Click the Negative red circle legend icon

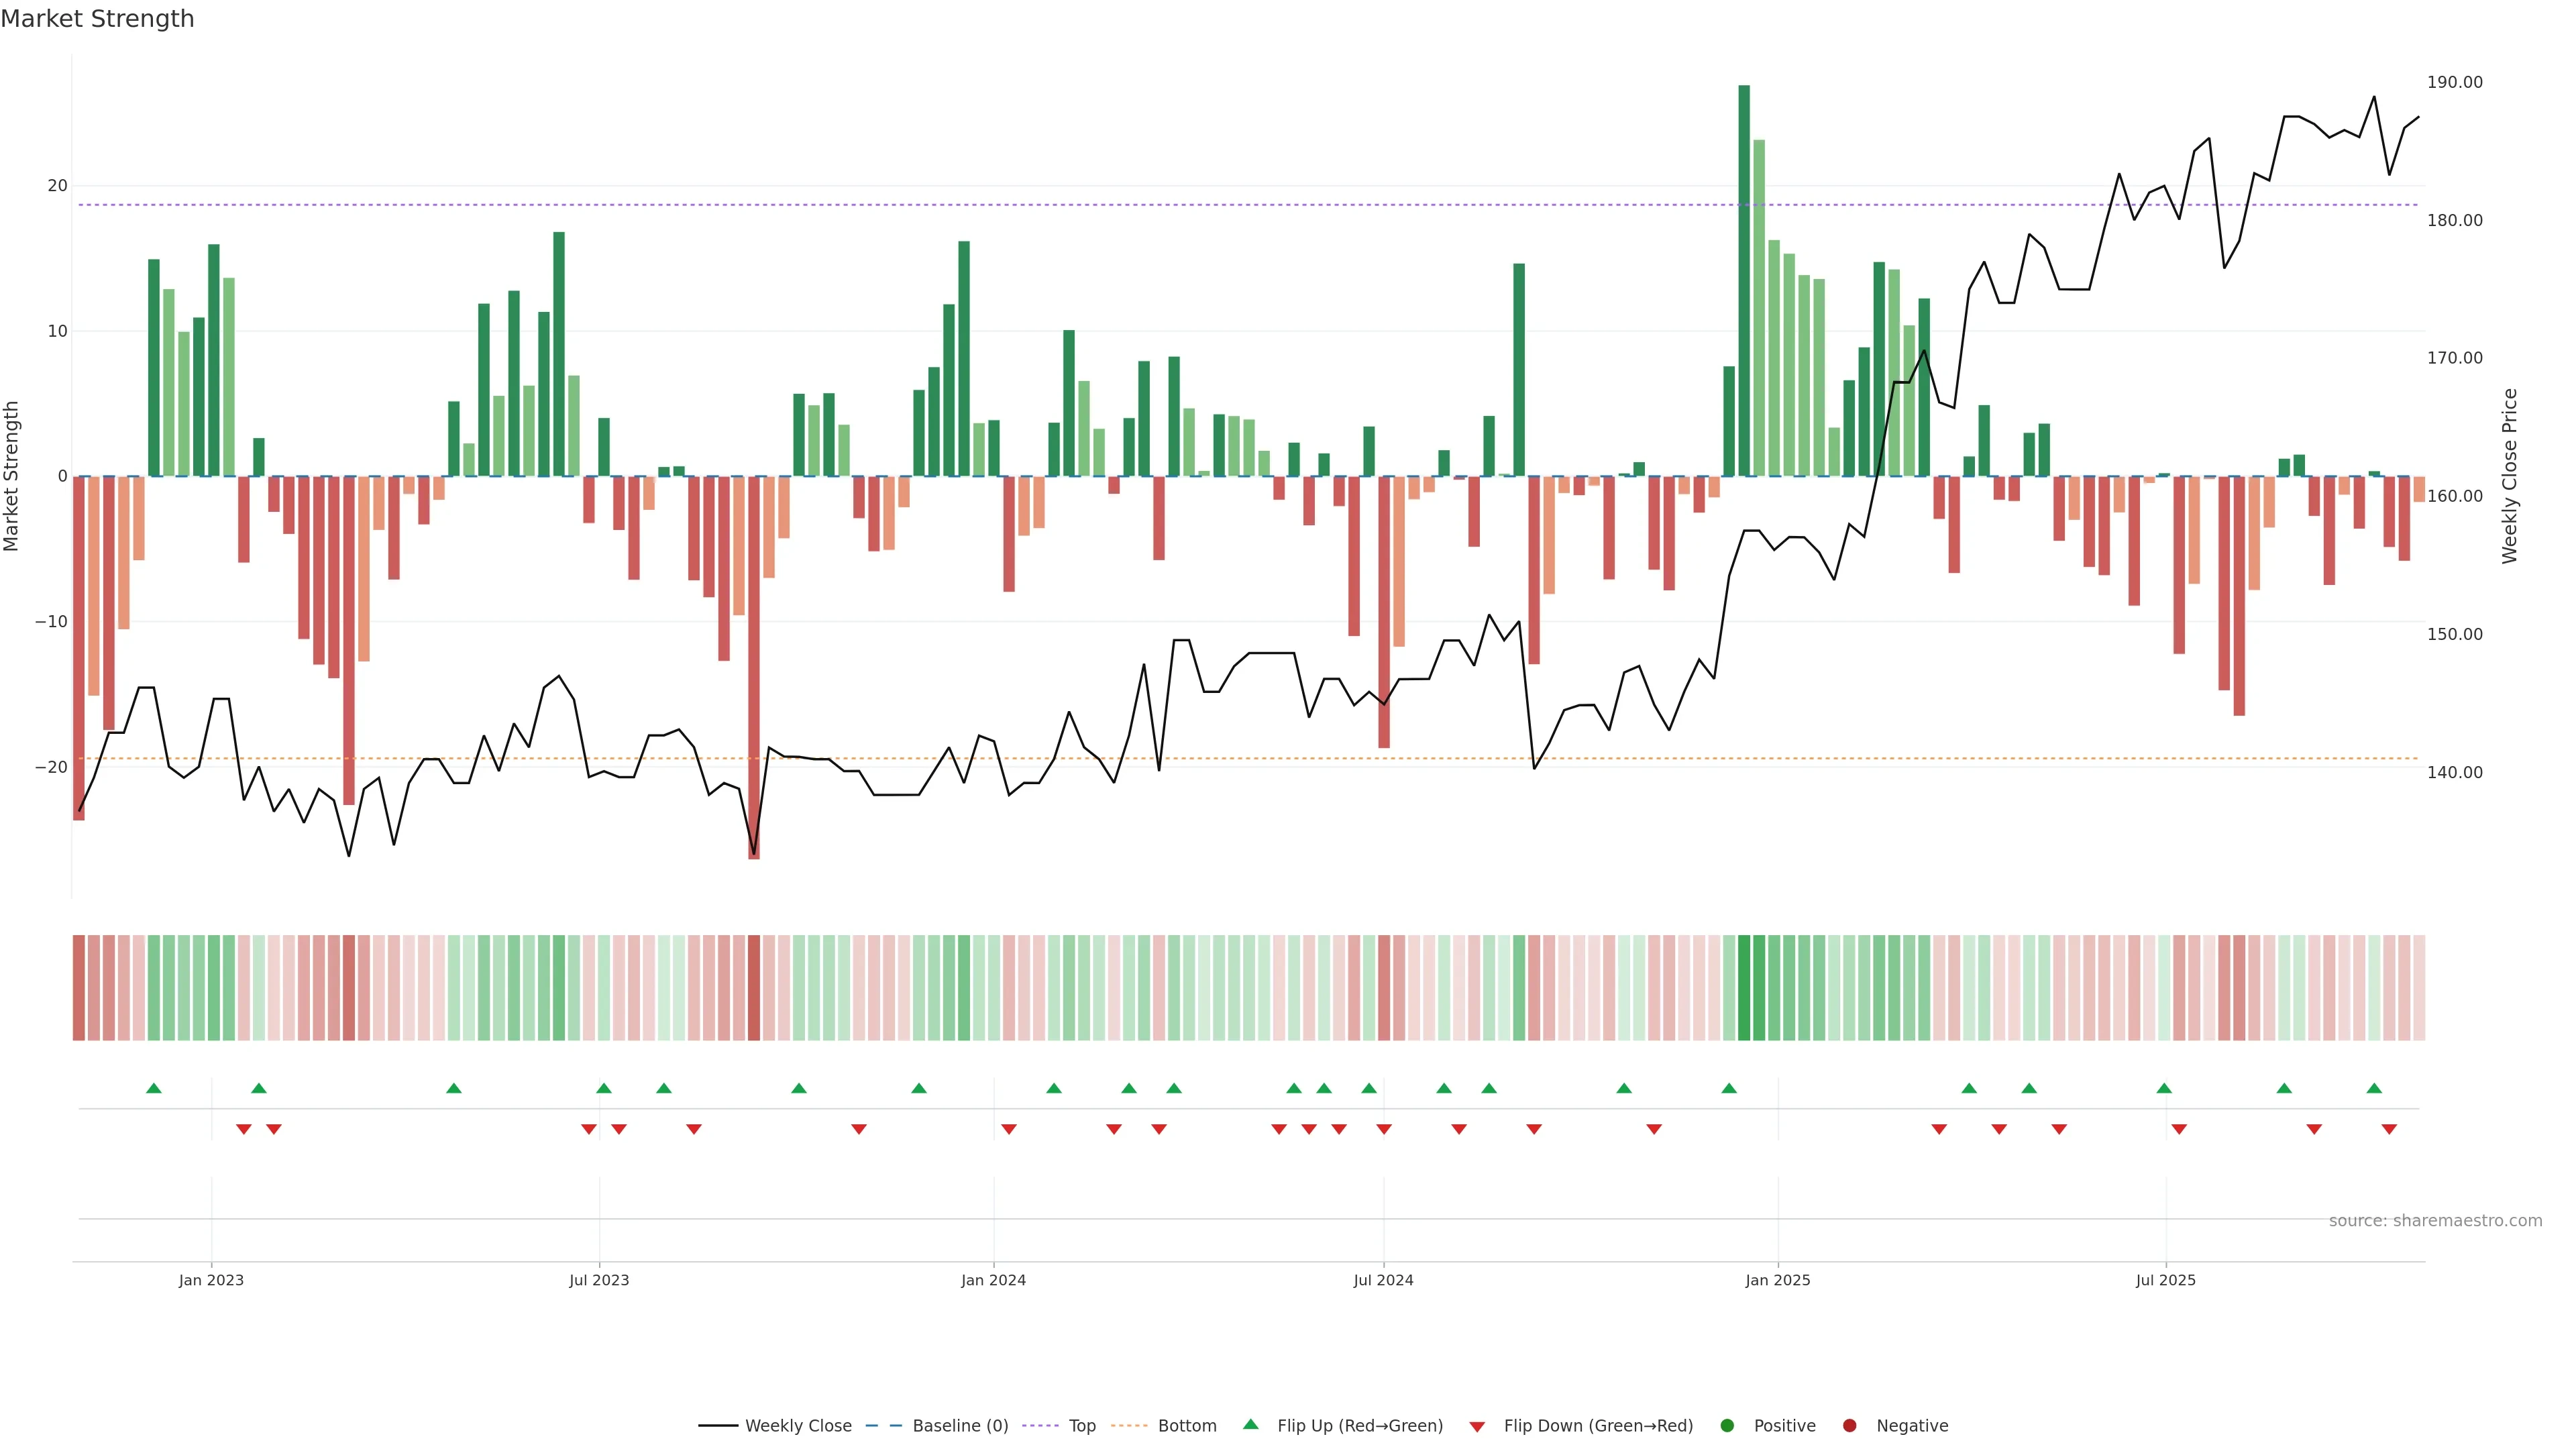point(1849,1426)
